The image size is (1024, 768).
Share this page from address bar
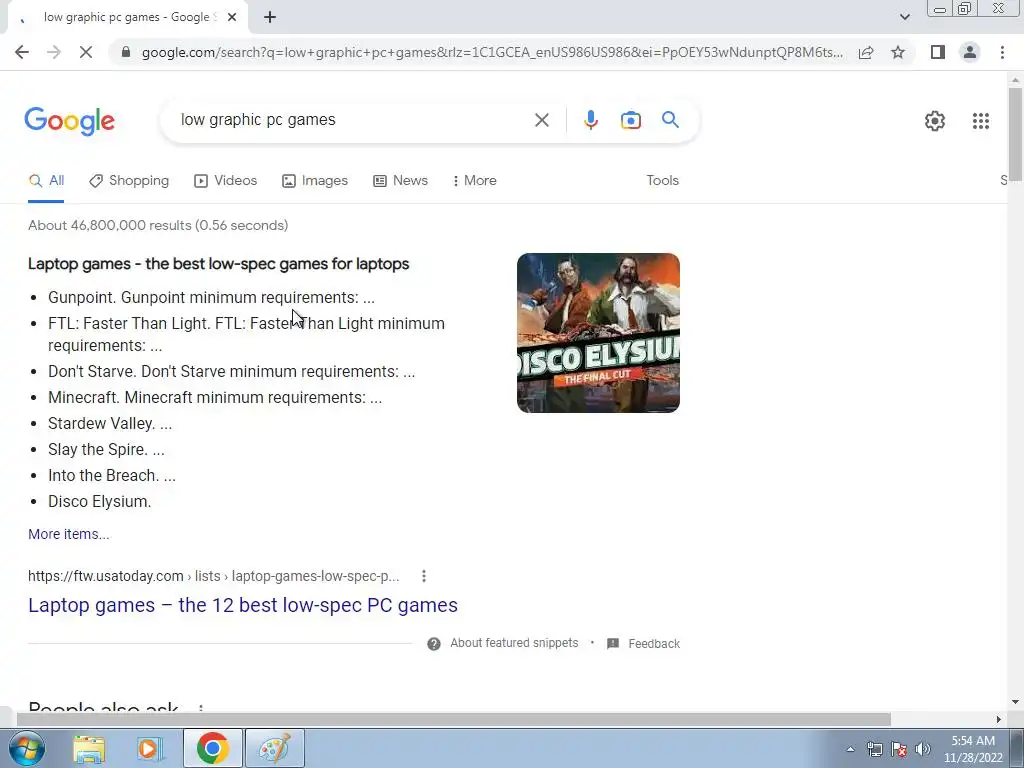click(x=866, y=52)
